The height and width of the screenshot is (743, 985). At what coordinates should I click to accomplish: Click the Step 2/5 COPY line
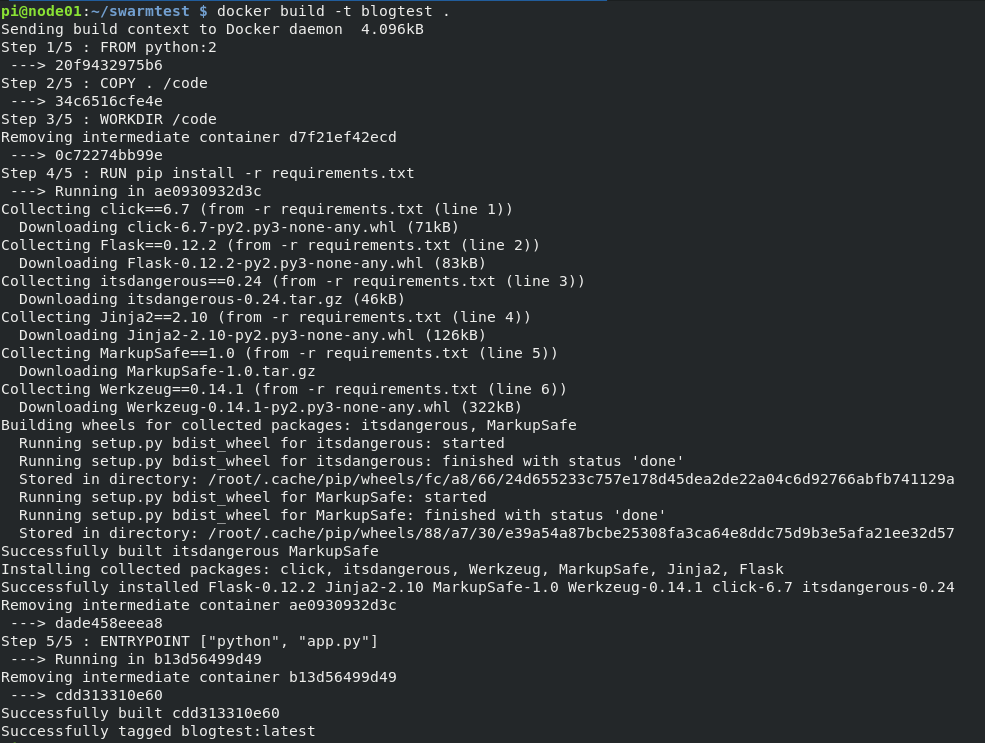coord(104,84)
